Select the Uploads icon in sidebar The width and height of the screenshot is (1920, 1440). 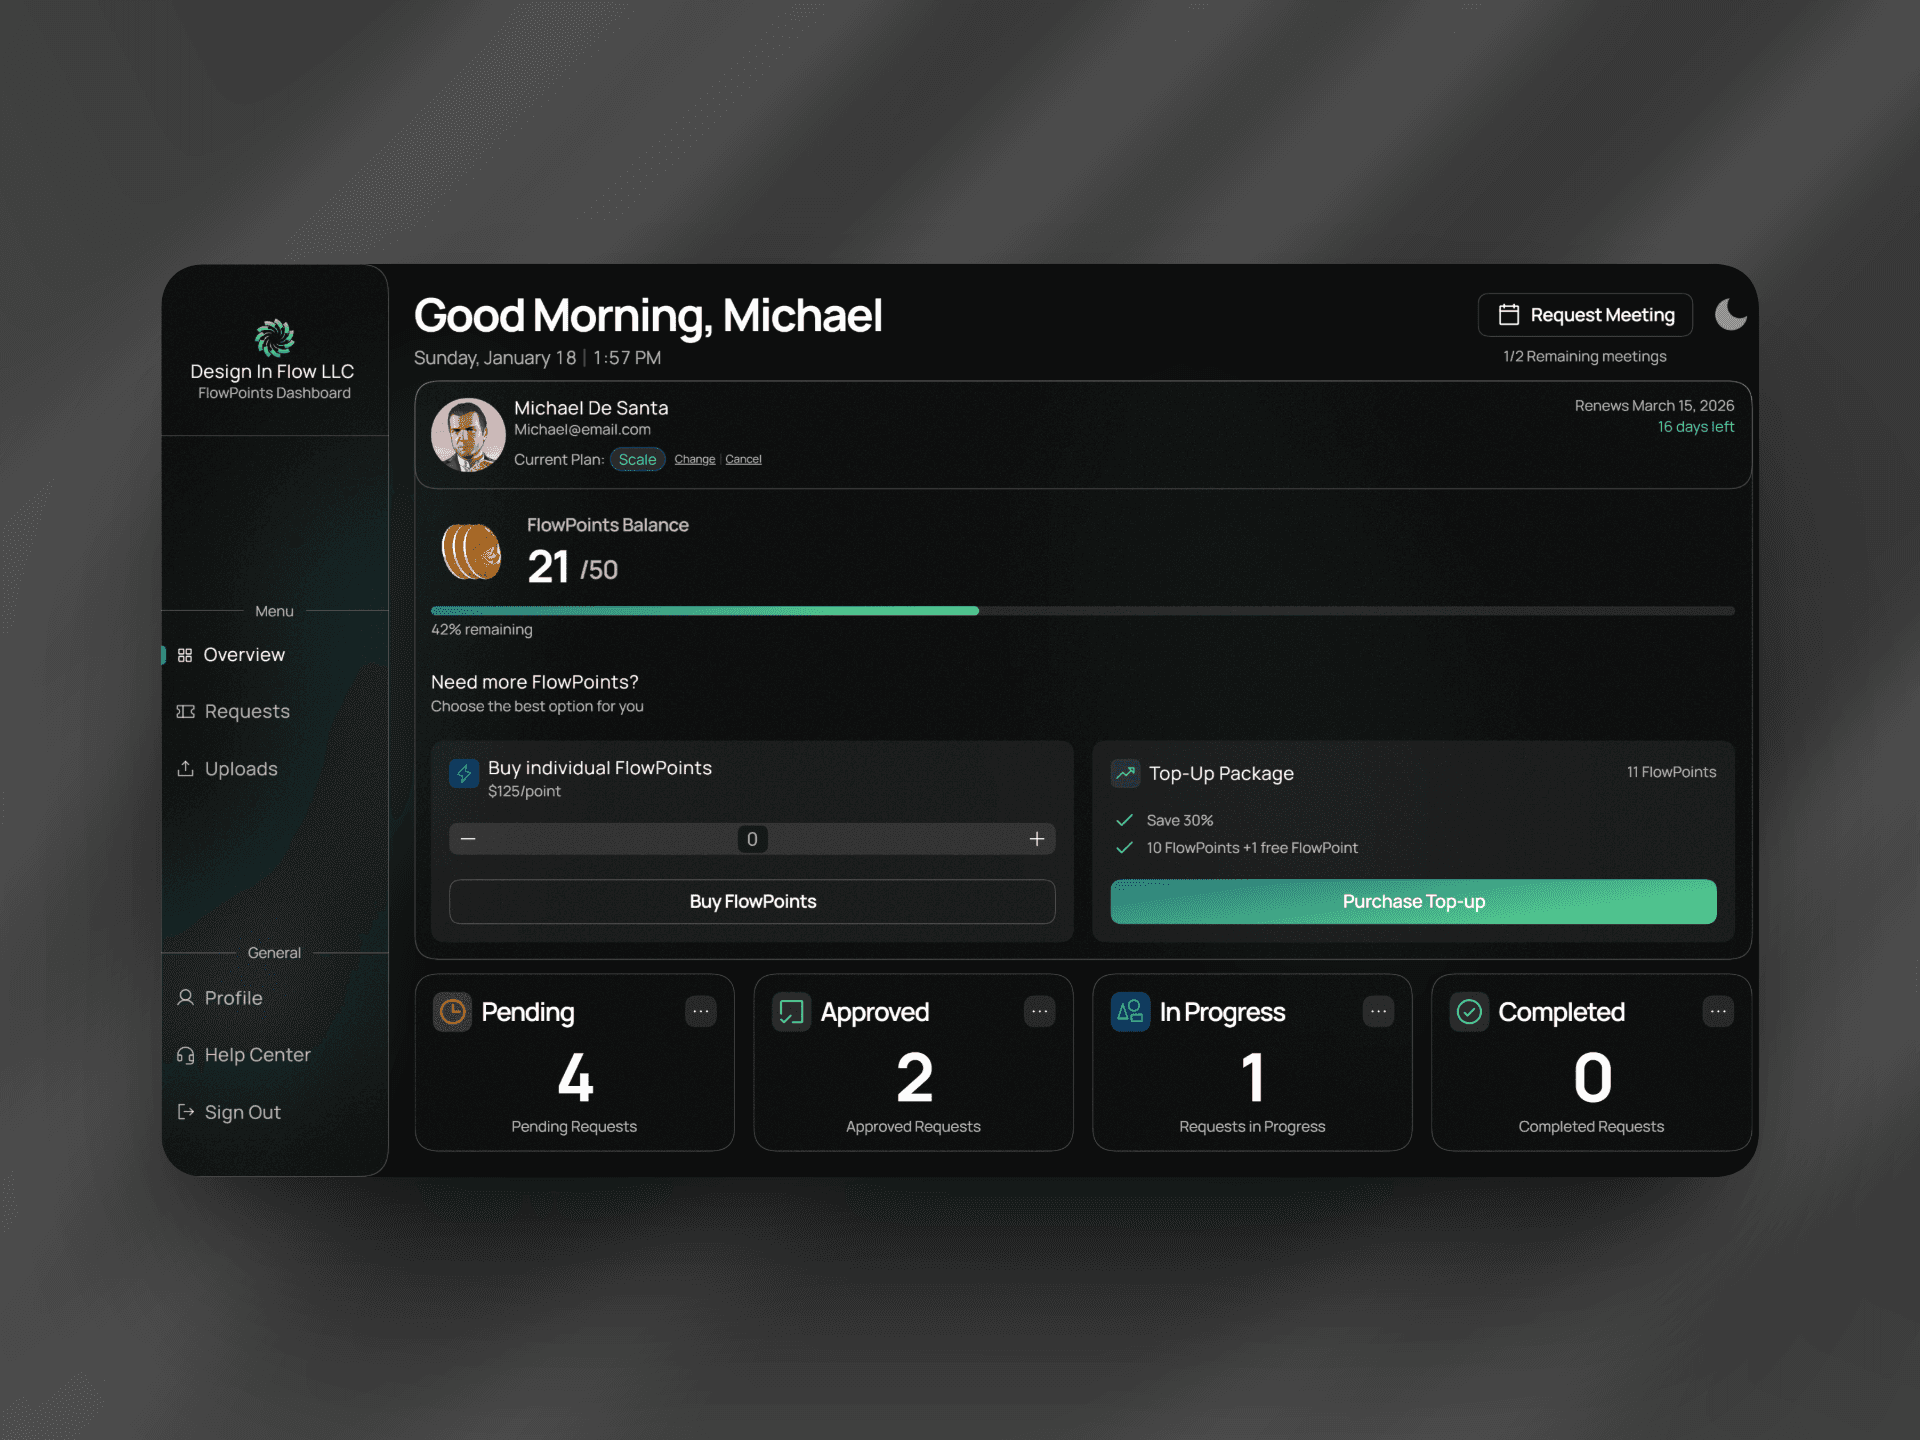(186, 768)
